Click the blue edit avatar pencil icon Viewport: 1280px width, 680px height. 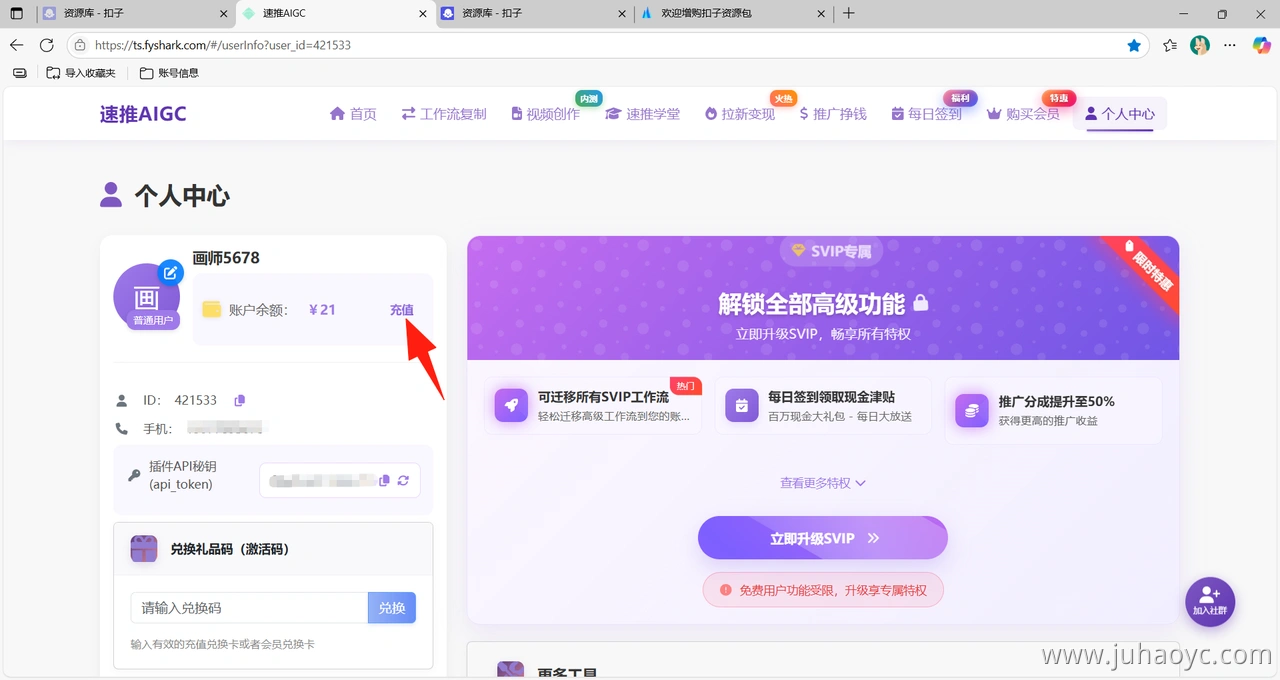point(172,272)
